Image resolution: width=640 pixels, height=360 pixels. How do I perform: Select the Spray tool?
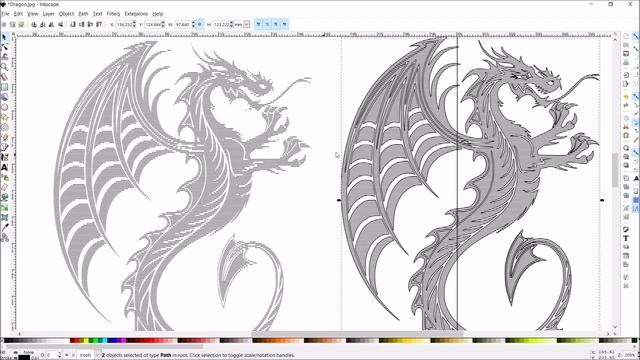tap(4, 178)
